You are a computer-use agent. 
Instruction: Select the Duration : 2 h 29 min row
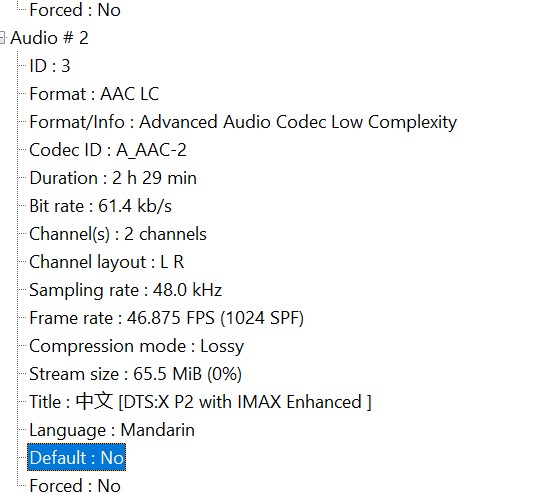click(x=113, y=178)
